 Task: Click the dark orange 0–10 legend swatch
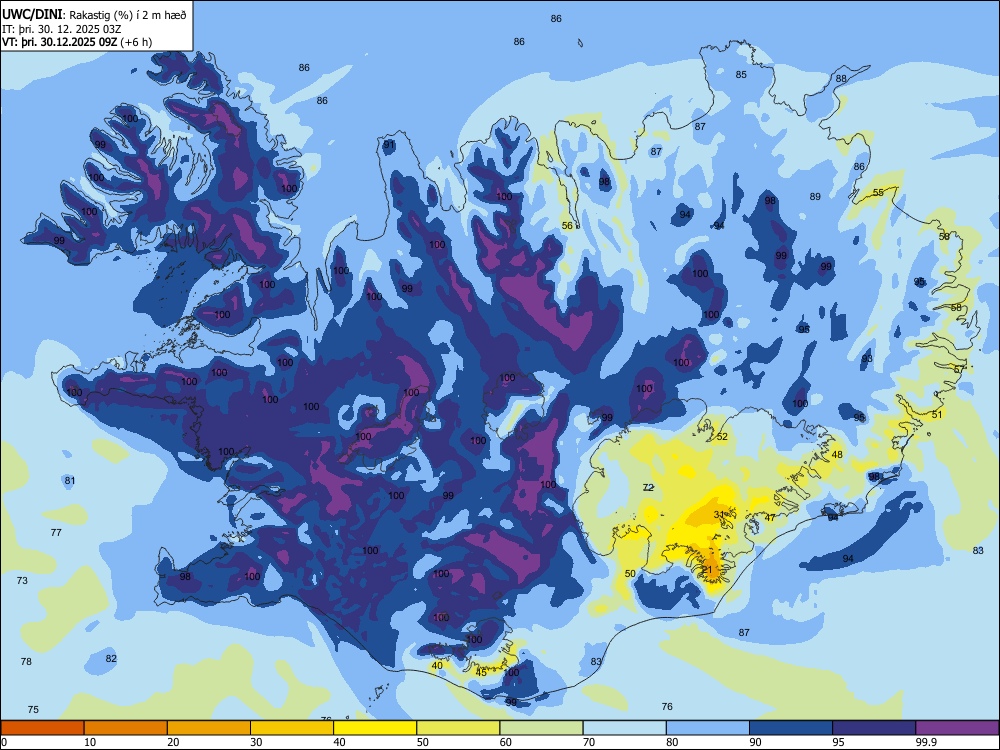click(42, 728)
